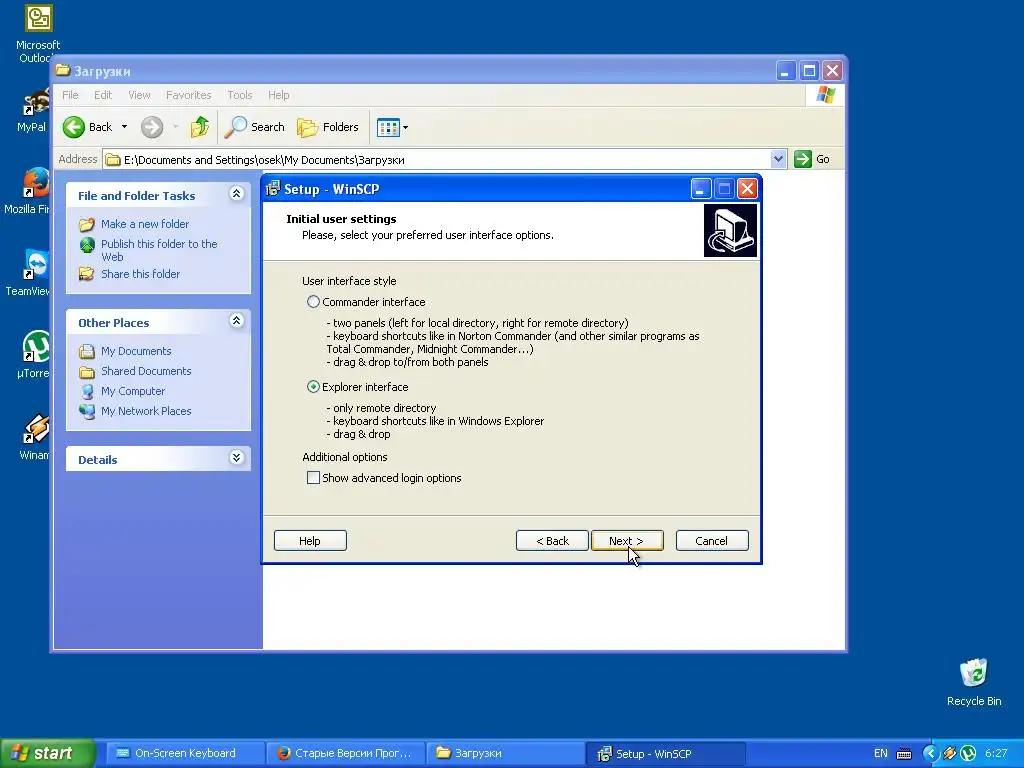
Task: Click Share this folder link
Action: coord(140,274)
